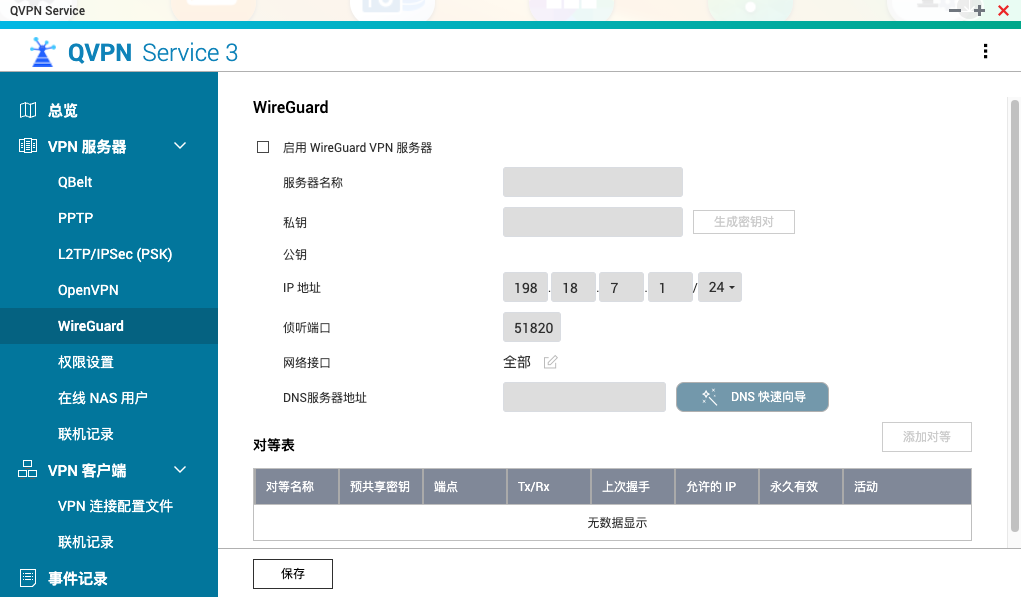Click the 保存 (Save) button
Screen dimensions: 1021x597
(x=292, y=573)
